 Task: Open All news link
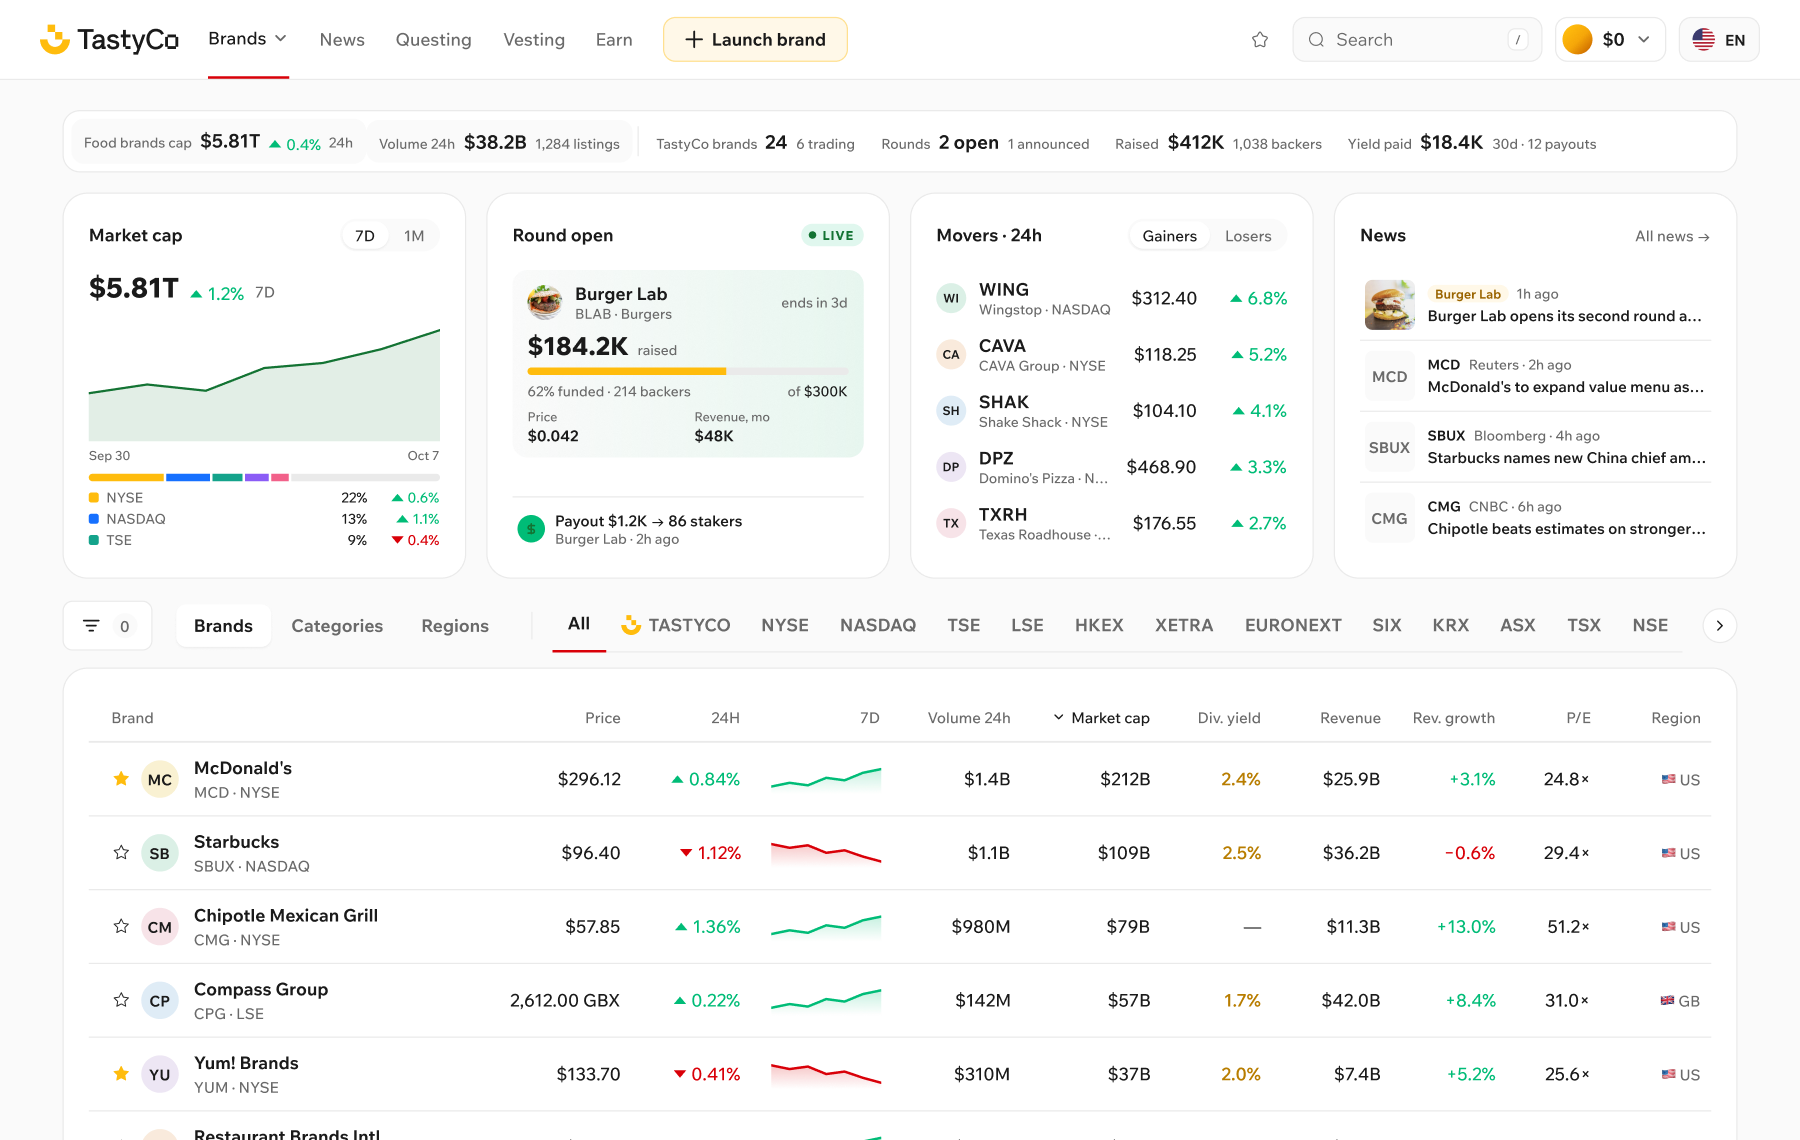click(x=1672, y=236)
